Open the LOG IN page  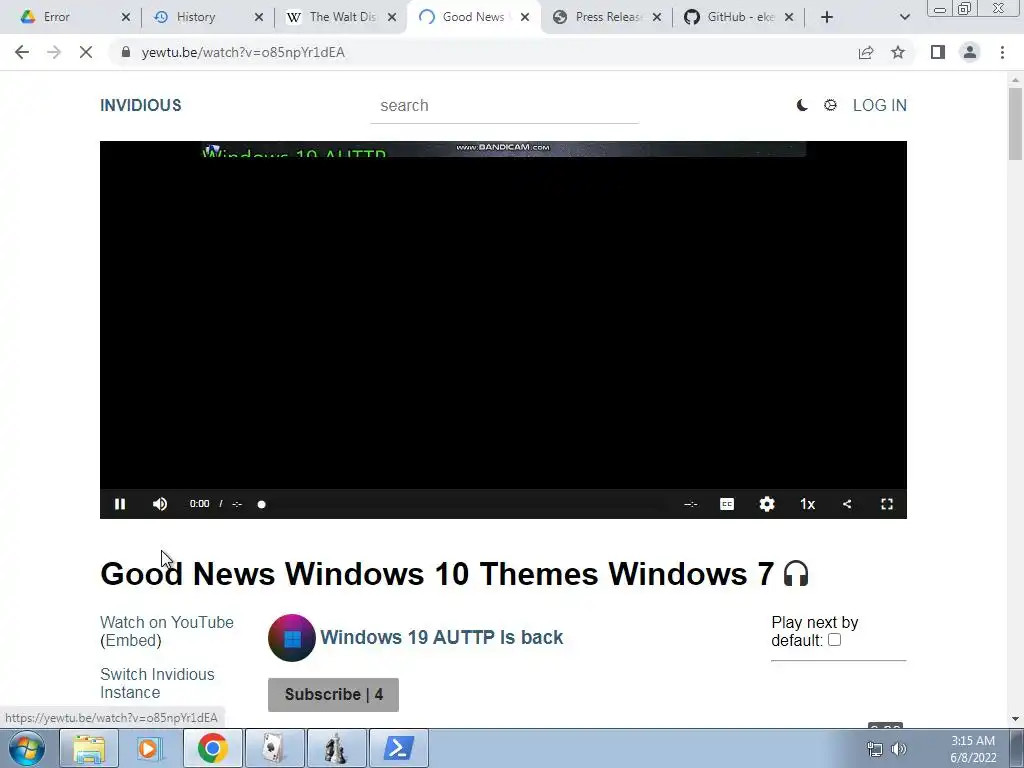point(880,105)
